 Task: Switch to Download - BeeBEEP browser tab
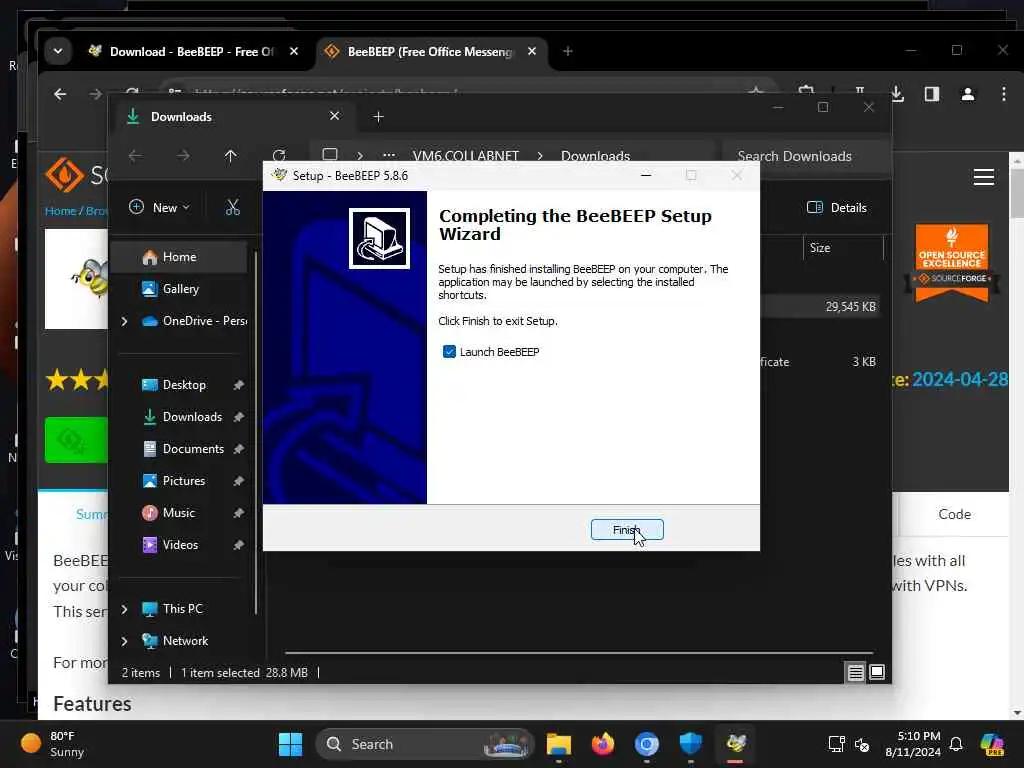pos(192,52)
